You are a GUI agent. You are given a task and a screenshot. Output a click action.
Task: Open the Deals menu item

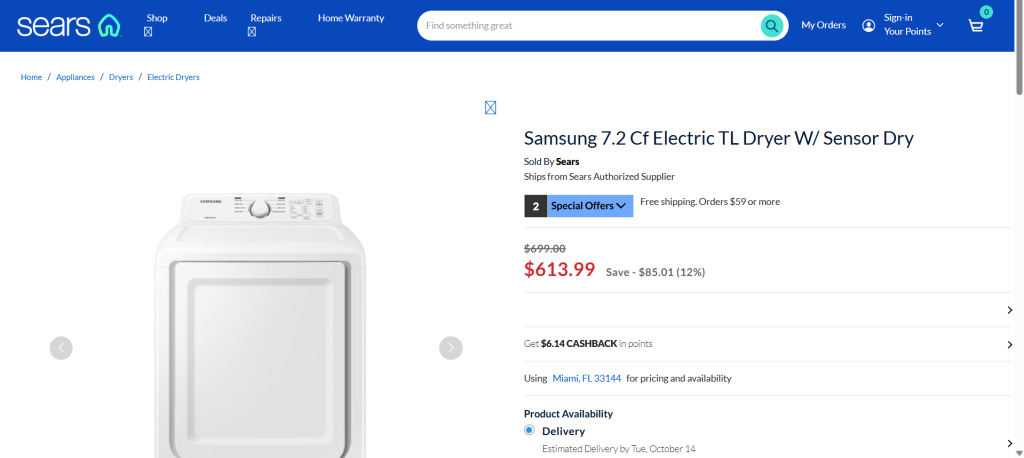[x=215, y=18]
